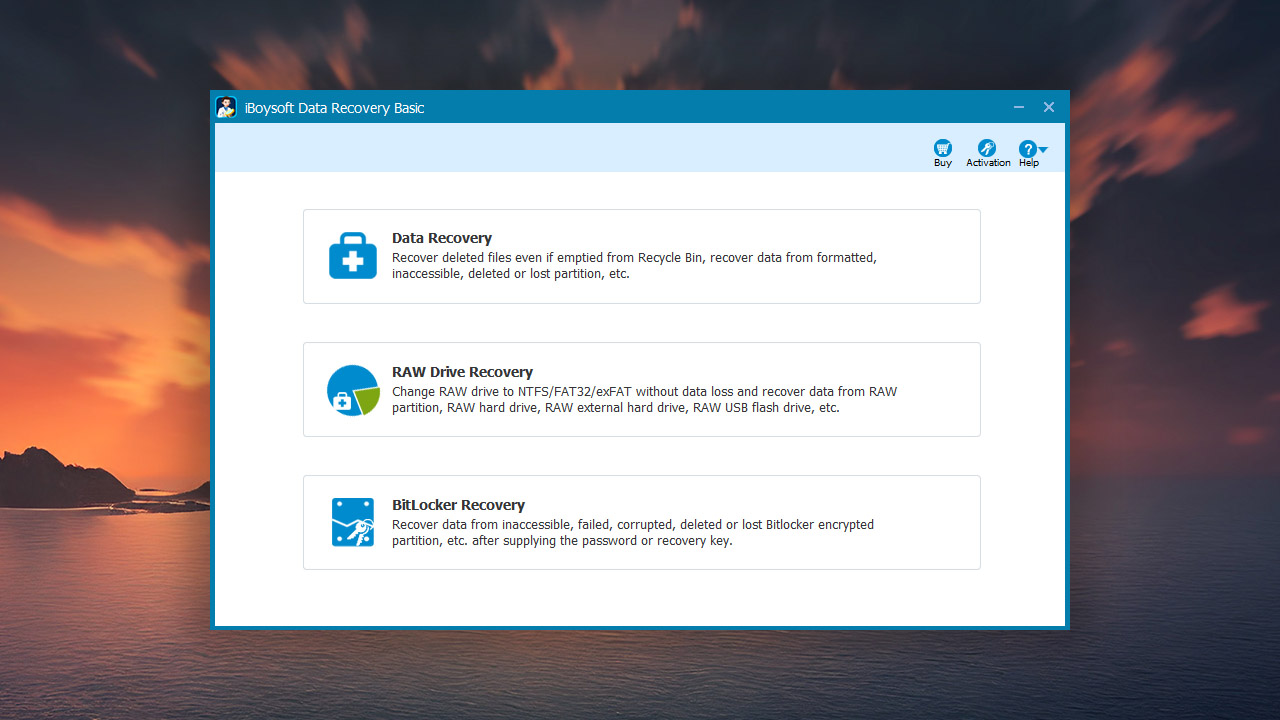This screenshot has height=720, width=1280.
Task: Minimize the iBoysoft Data Recovery window
Action: (x=1019, y=107)
